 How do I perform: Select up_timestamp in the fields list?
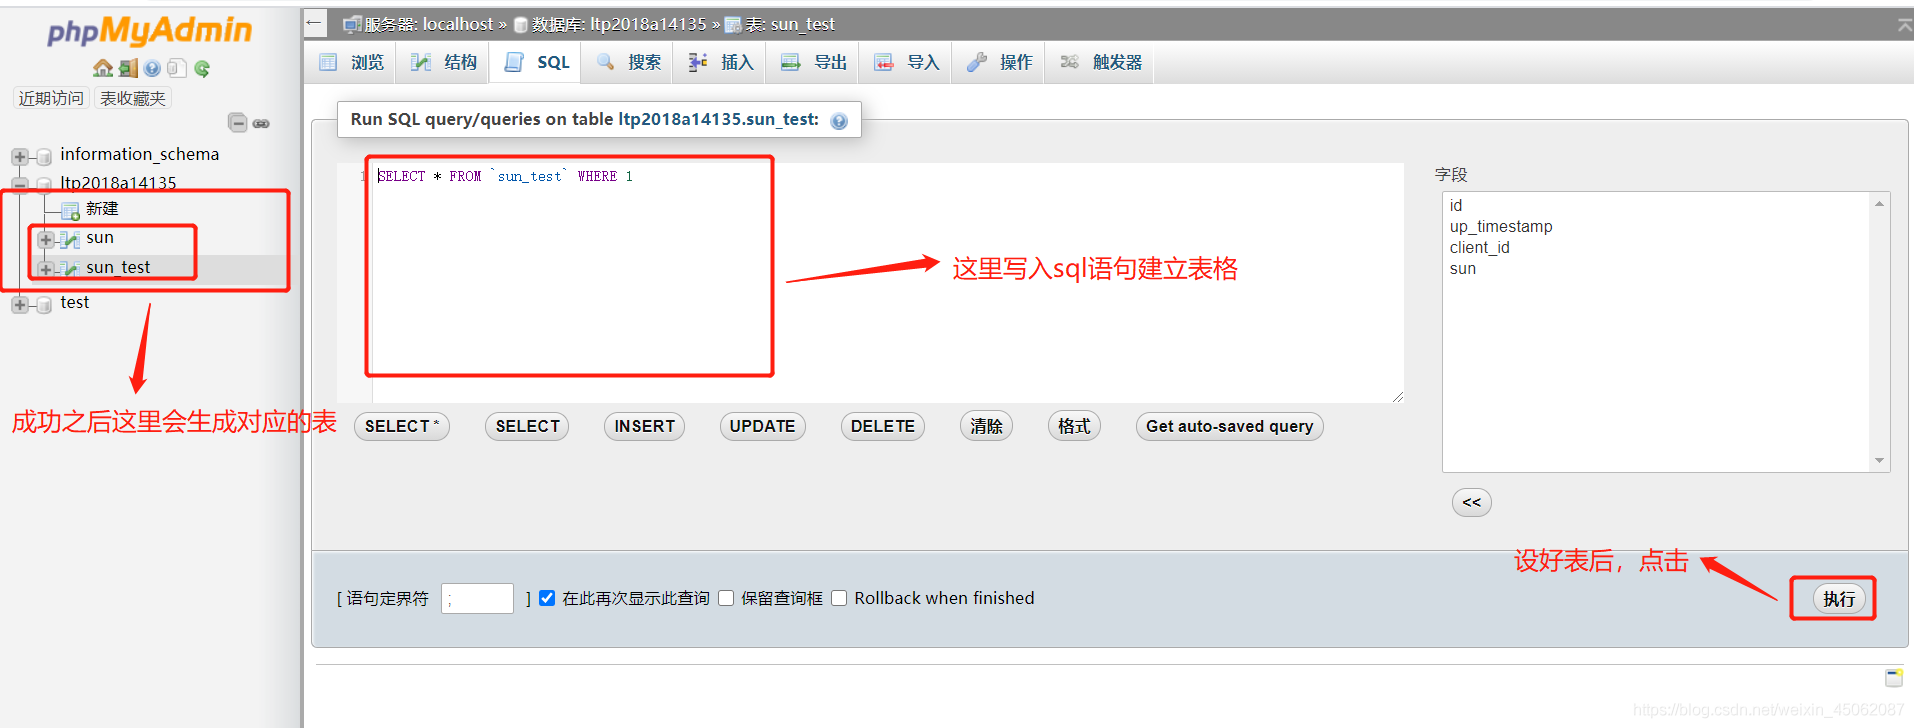pyautogui.click(x=1501, y=226)
